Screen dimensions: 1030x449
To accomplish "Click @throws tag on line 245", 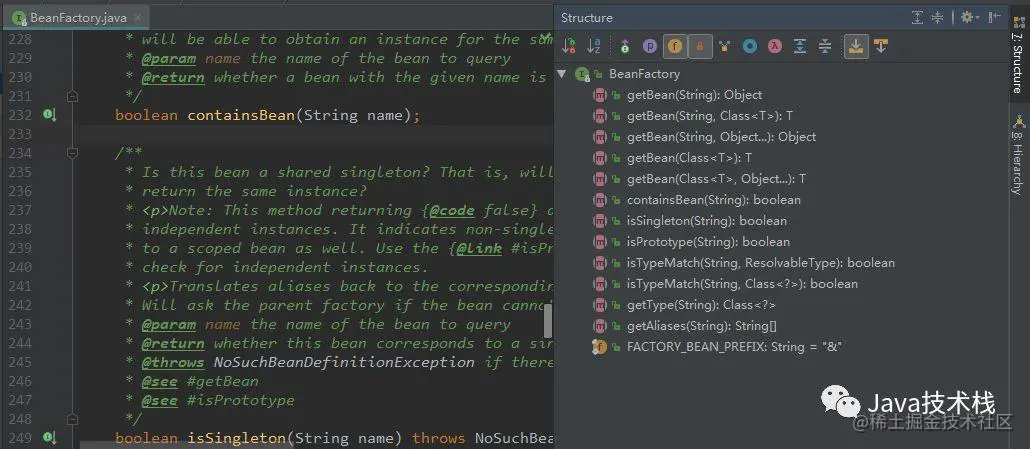I will (x=173, y=362).
